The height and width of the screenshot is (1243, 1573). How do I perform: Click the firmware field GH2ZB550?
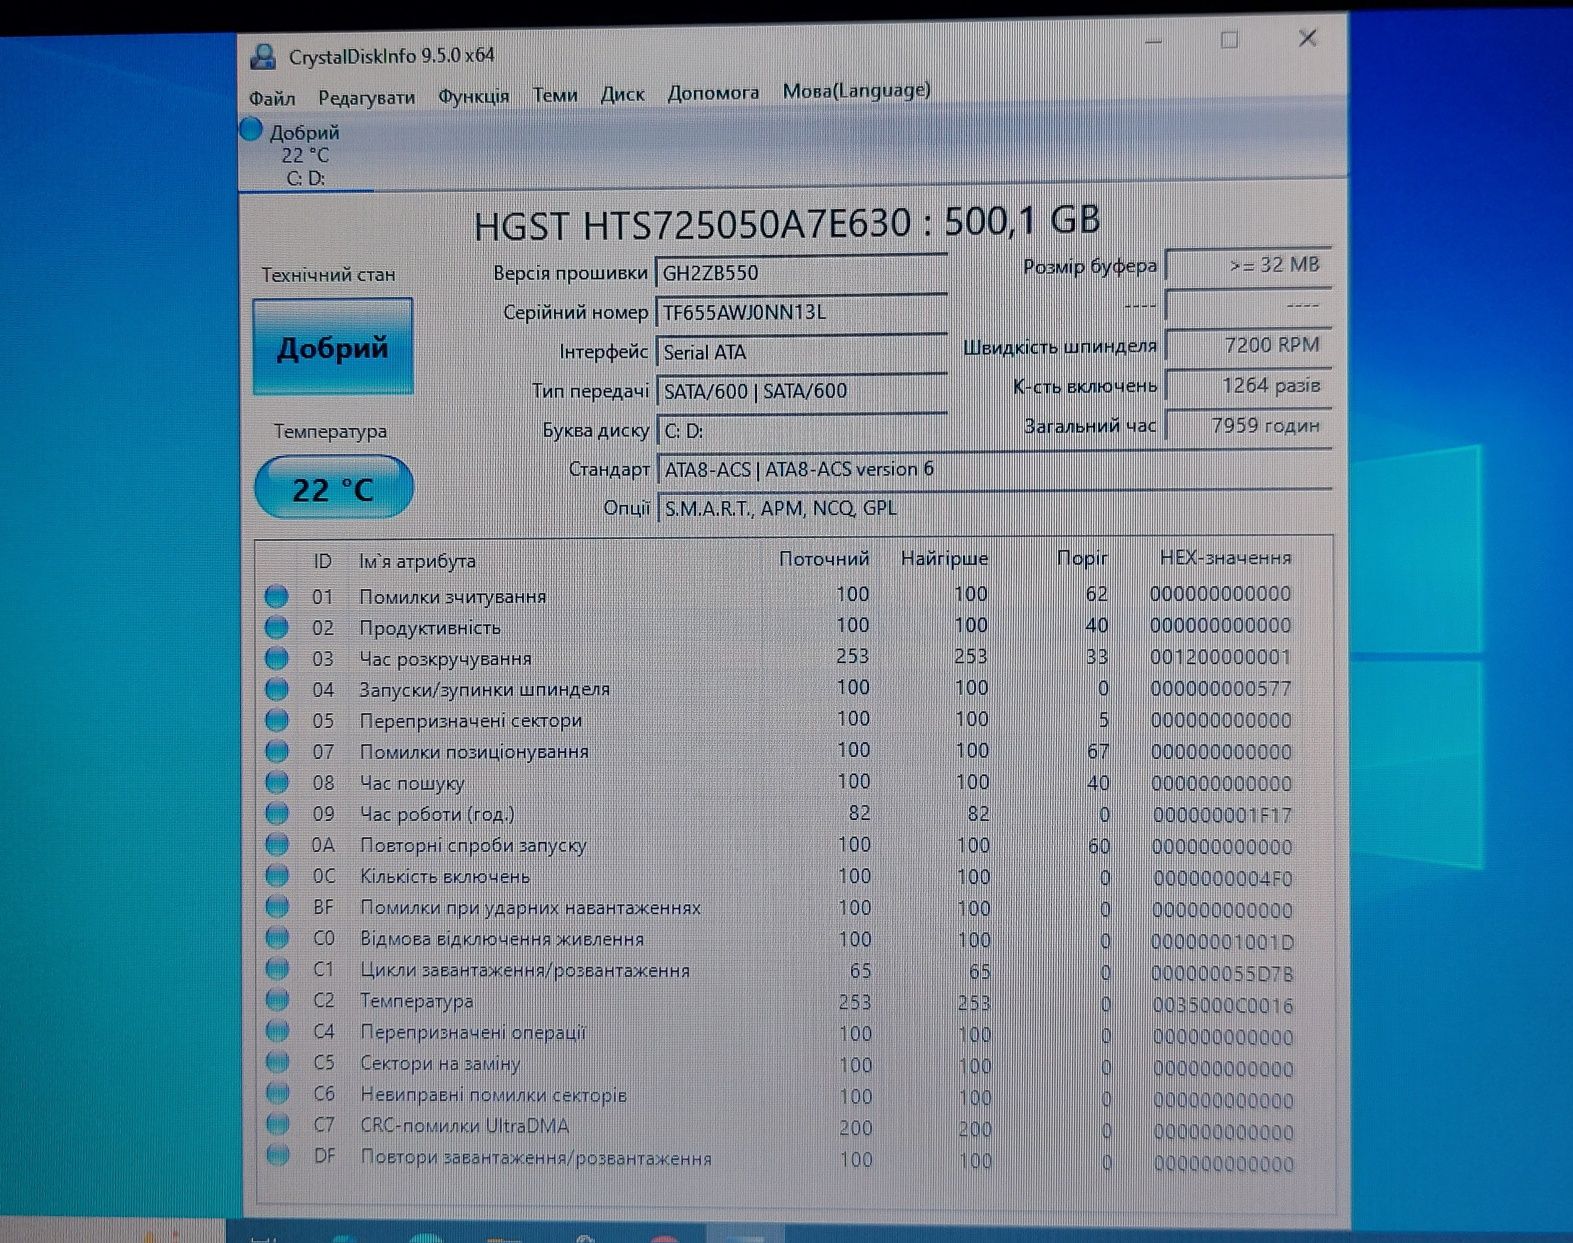tap(801, 272)
